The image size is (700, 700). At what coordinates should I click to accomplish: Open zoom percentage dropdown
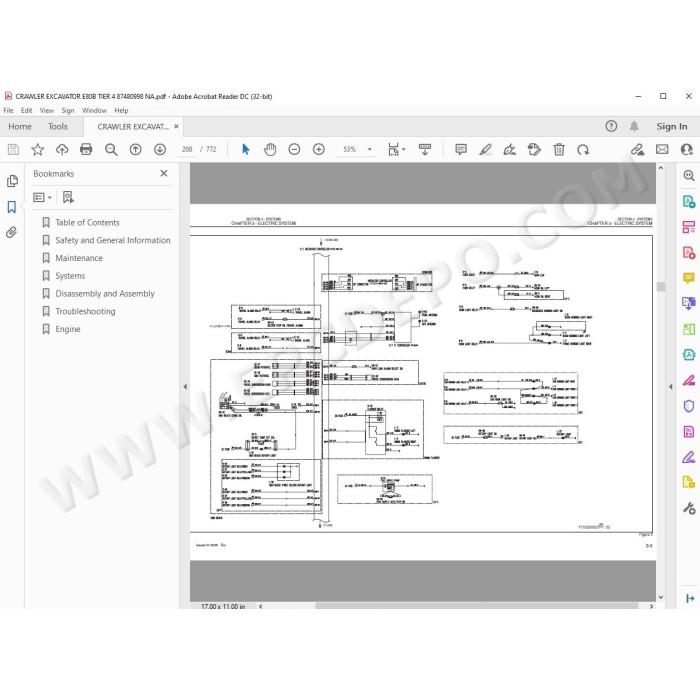click(x=370, y=149)
